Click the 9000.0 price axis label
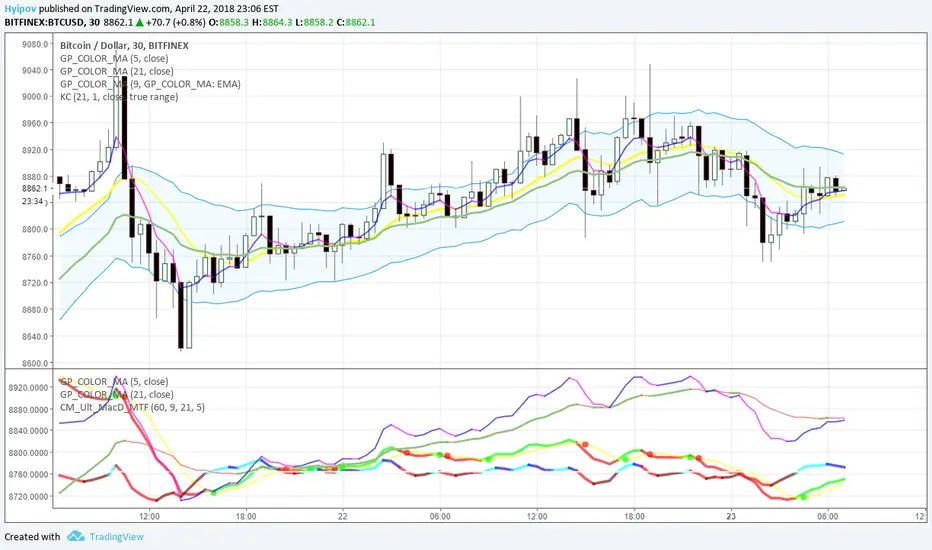The image size is (932, 550). [34, 96]
